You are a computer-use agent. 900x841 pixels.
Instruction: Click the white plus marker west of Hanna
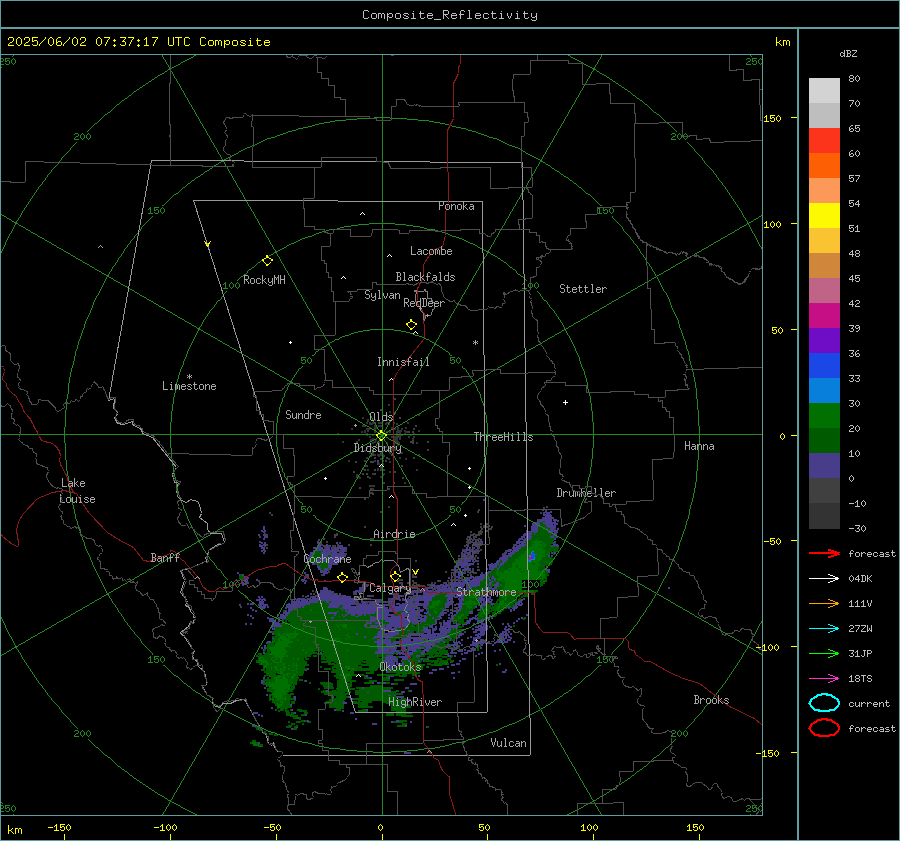(x=565, y=402)
